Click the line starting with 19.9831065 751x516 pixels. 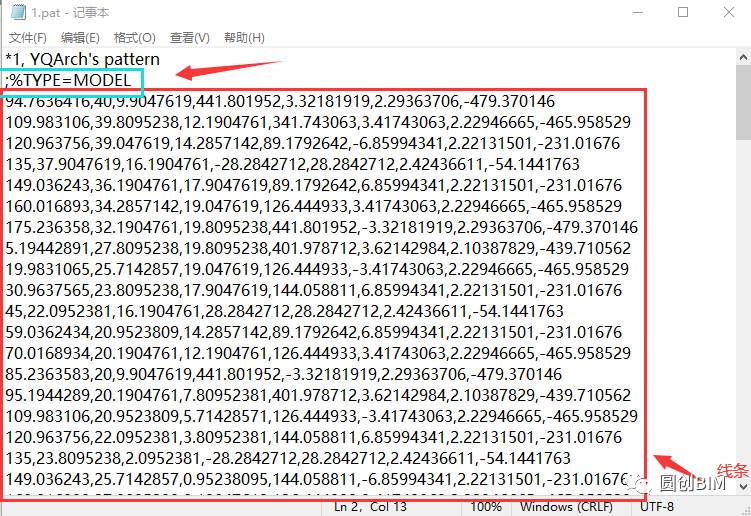pos(317,269)
